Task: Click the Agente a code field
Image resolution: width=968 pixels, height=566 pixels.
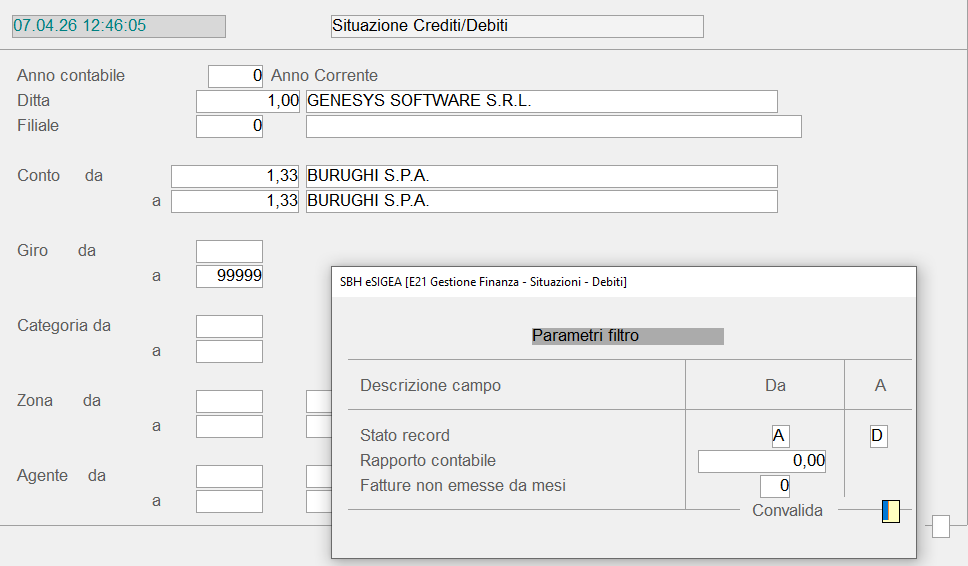Action: [x=229, y=501]
